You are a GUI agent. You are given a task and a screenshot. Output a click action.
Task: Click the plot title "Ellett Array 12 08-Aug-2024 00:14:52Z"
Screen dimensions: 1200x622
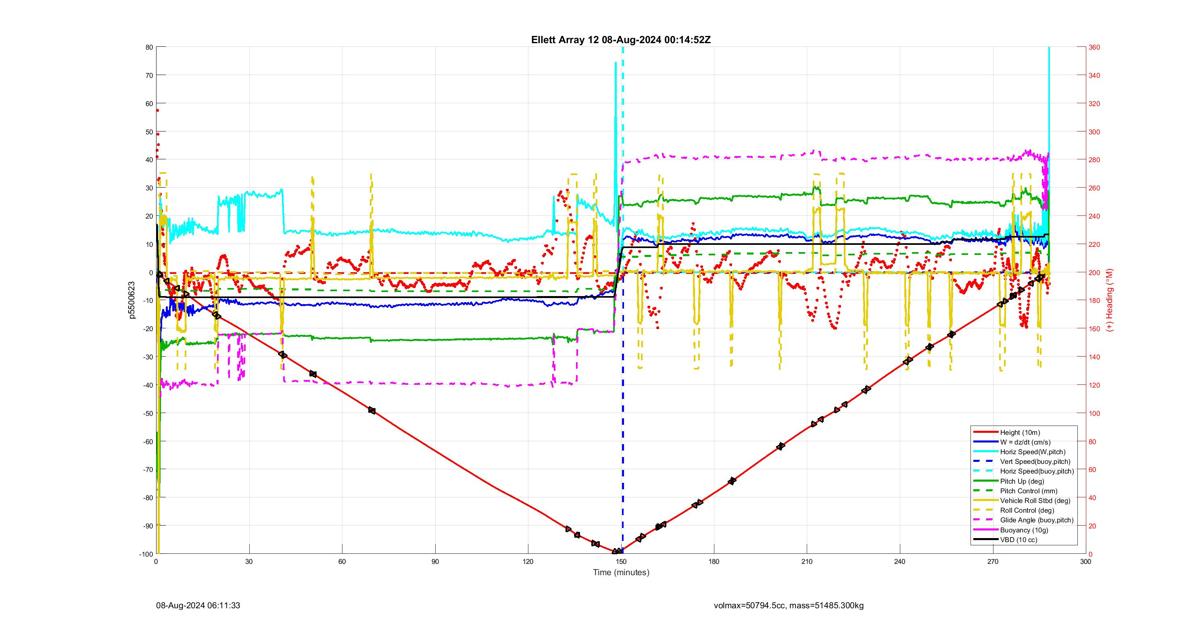[x=620, y=40]
